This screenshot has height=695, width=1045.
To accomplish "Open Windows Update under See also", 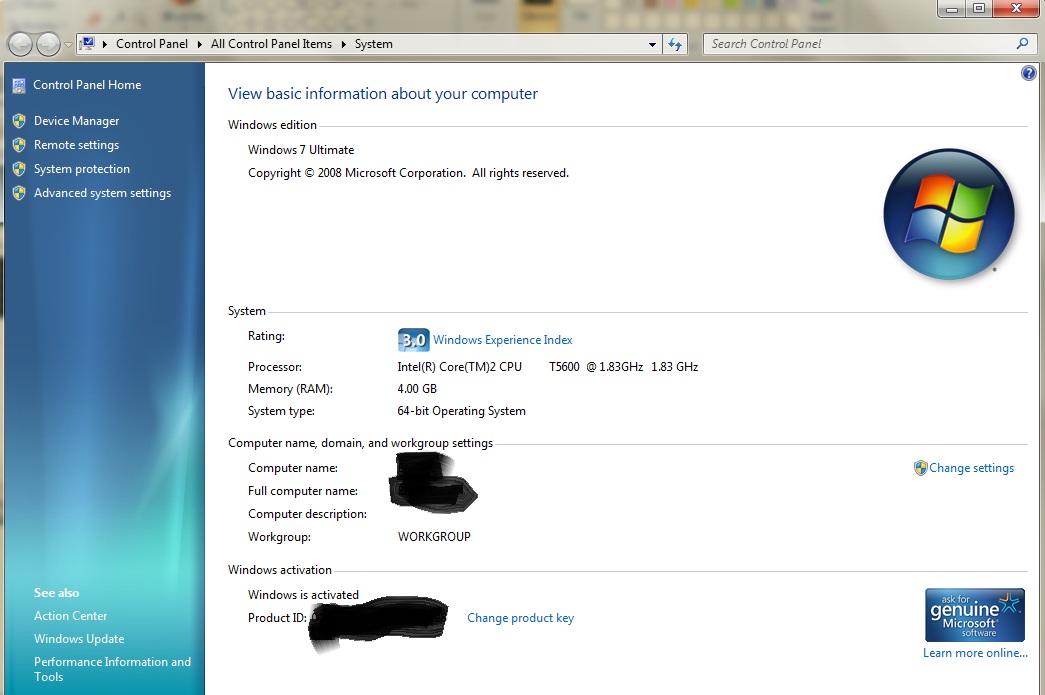I will coord(79,638).
